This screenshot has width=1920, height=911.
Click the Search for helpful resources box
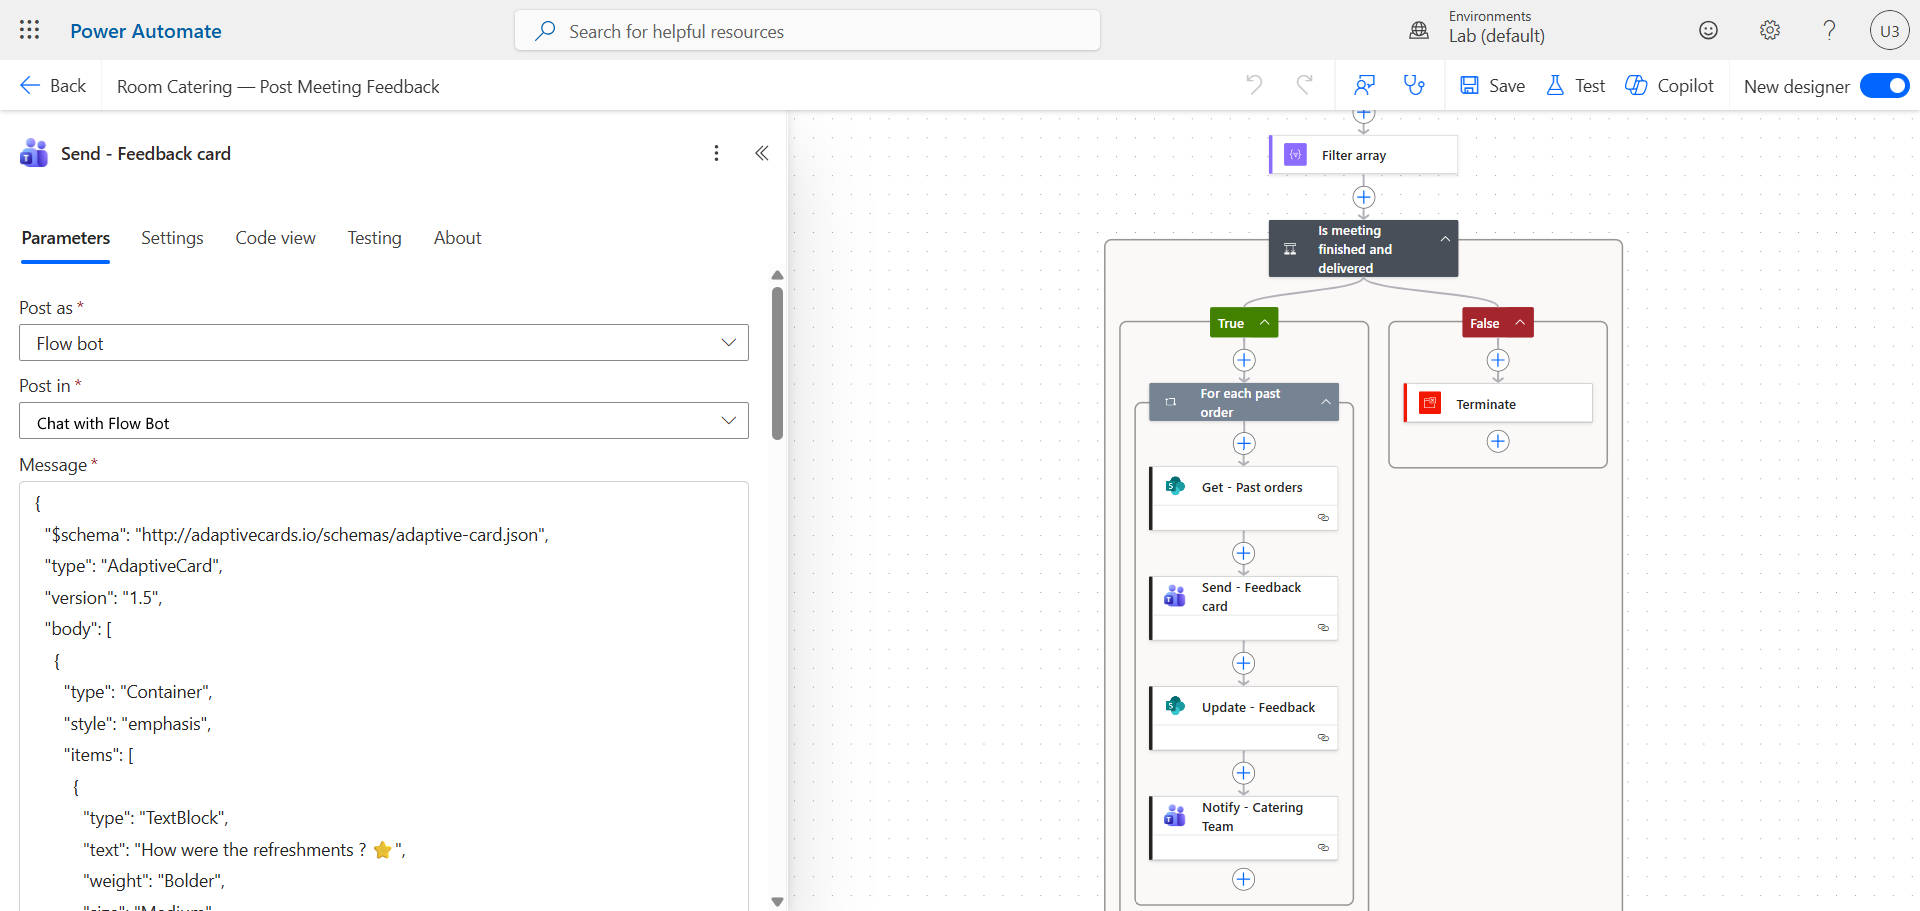(807, 31)
